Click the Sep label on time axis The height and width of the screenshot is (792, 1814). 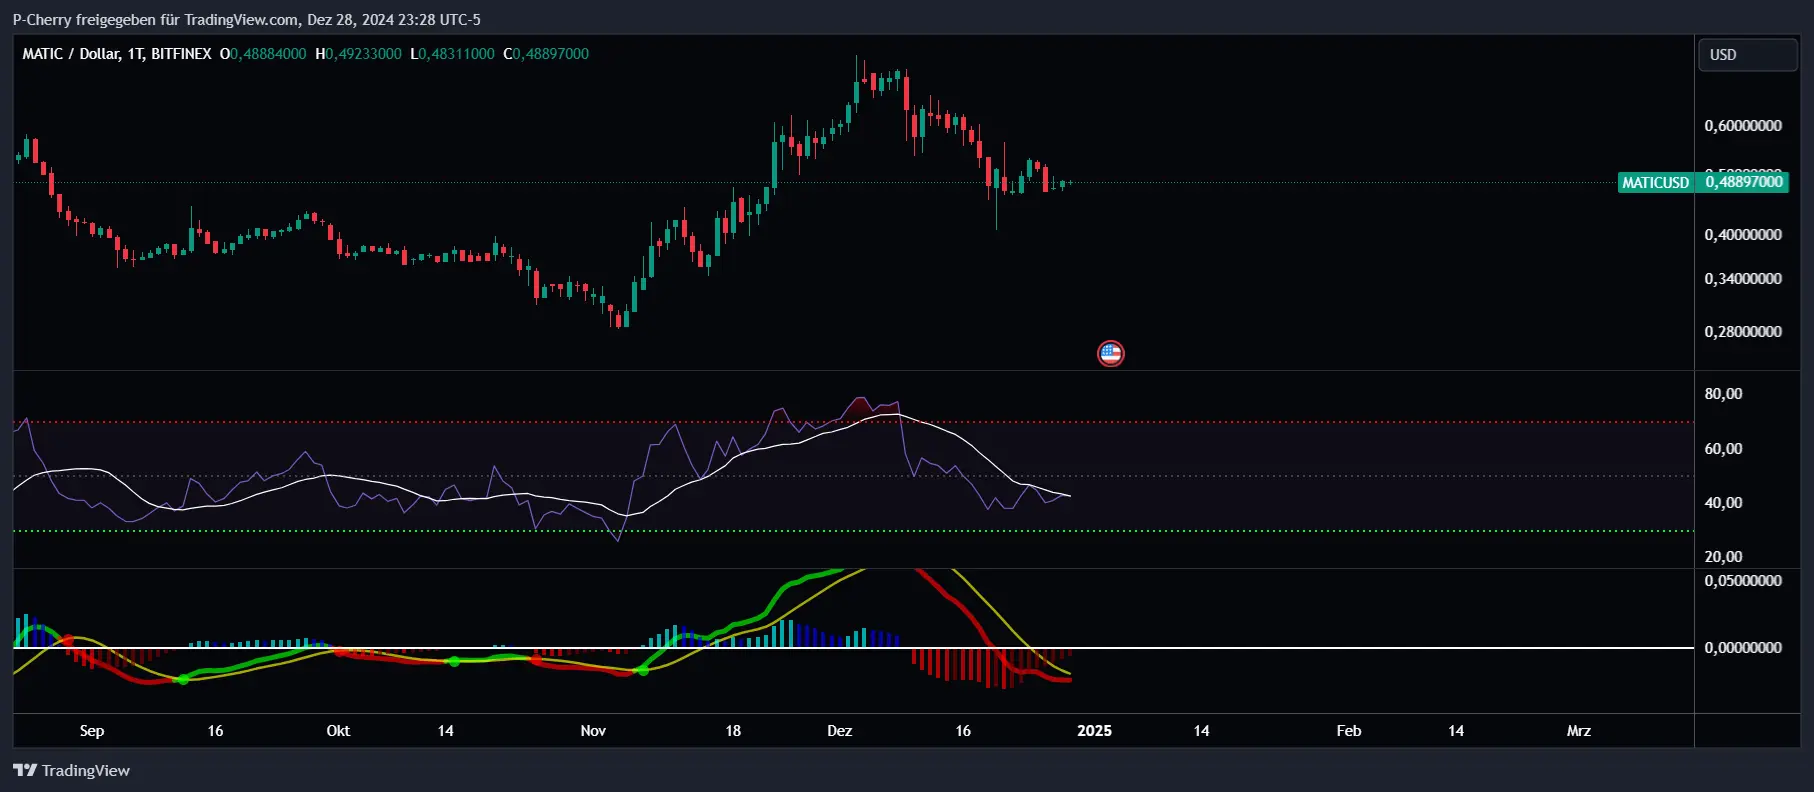tap(92, 731)
